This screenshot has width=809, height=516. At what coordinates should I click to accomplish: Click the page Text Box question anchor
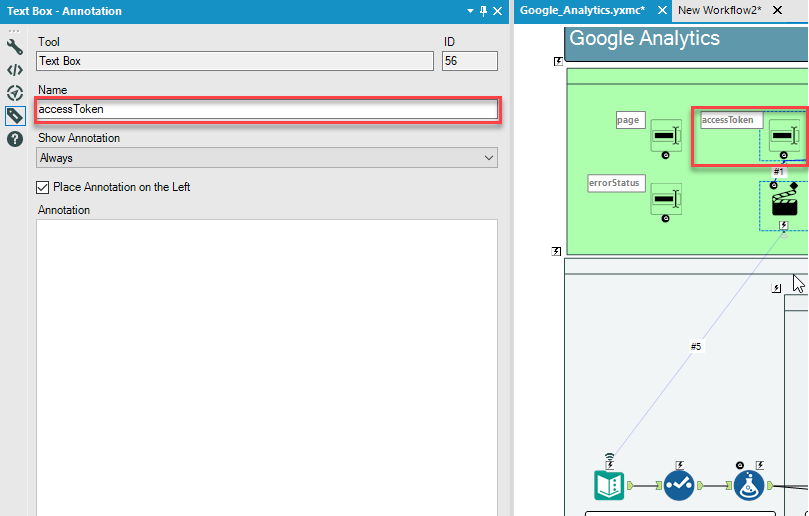pos(666,155)
